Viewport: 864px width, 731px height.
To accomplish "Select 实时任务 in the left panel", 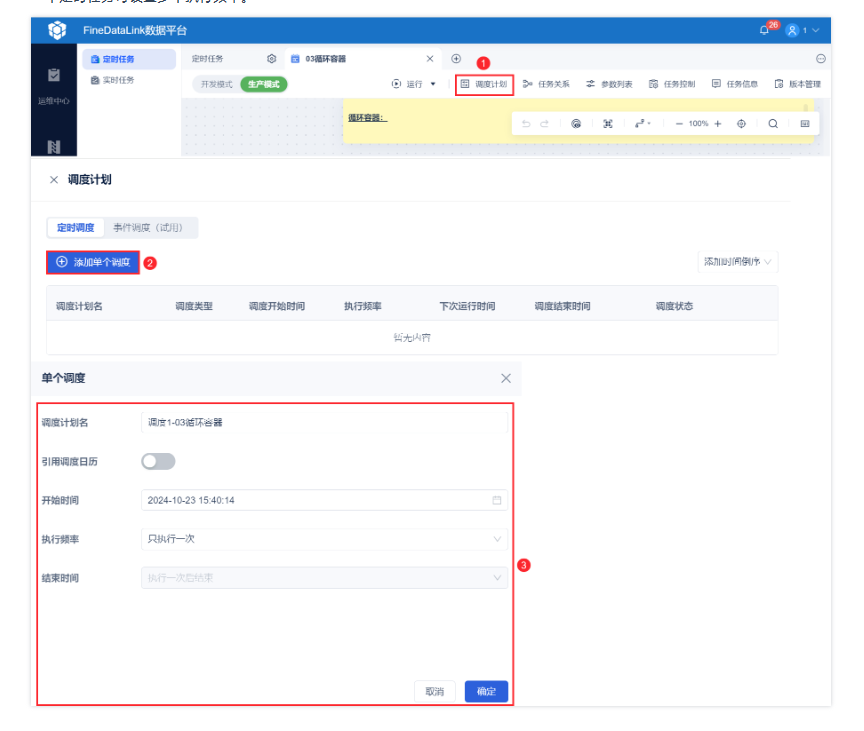I will point(112,80).
